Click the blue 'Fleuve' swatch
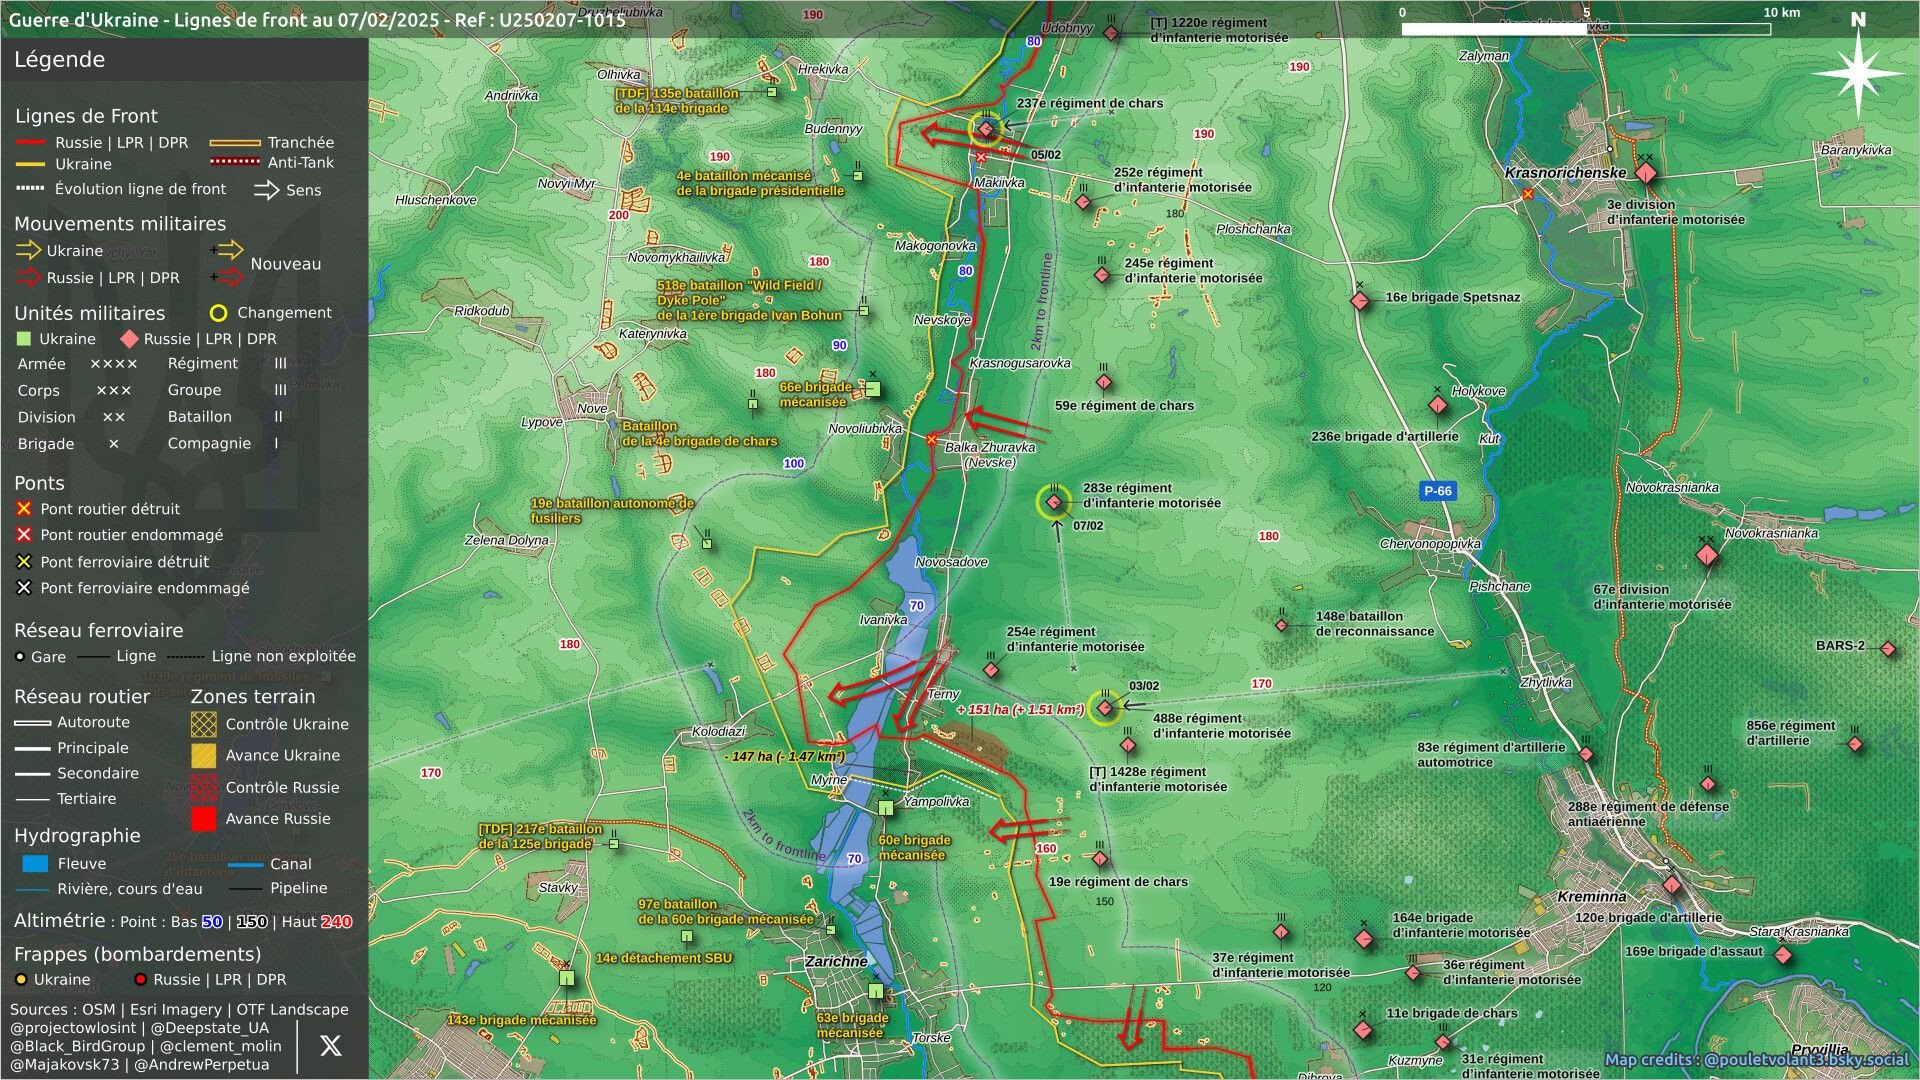The image size is (1920, 1080). coord(35,864)
